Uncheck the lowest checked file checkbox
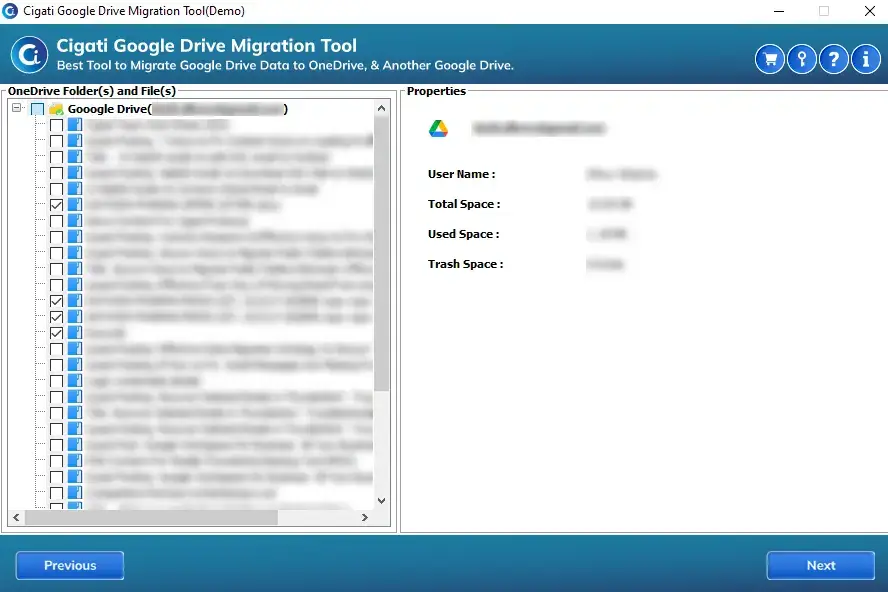 (56, 333)
